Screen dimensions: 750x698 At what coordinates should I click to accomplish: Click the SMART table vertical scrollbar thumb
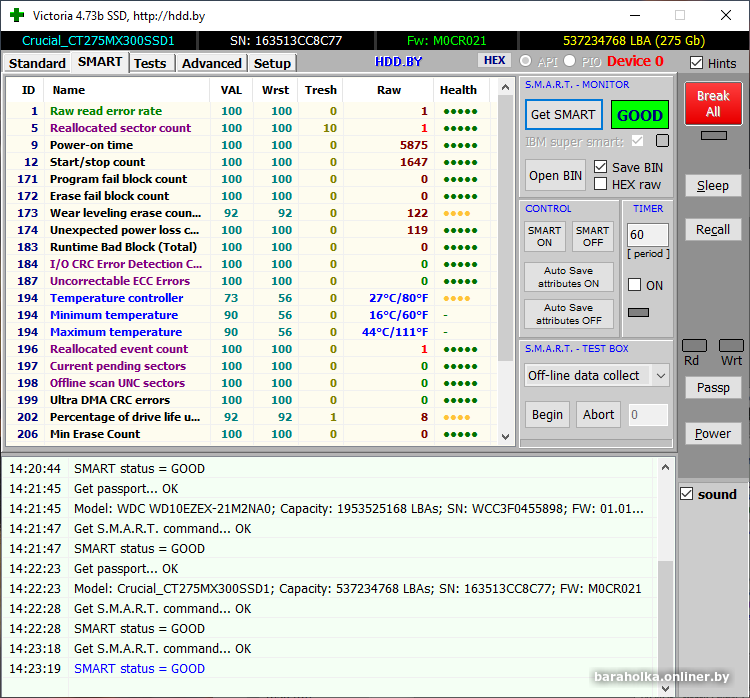(506, 229)
